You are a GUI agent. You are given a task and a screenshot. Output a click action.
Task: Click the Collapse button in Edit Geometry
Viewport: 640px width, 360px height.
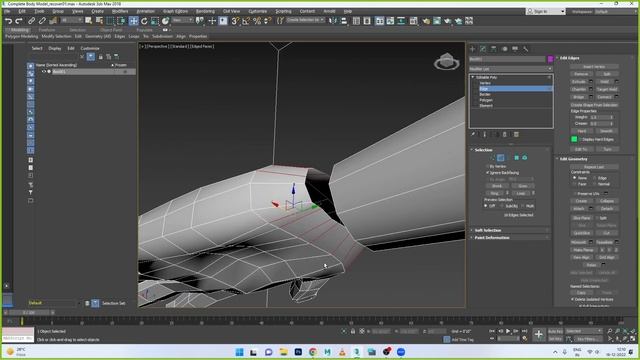click(607, 201)
